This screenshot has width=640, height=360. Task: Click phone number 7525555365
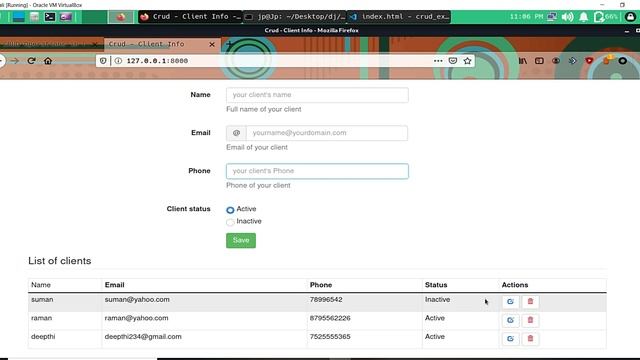[330, 337]
